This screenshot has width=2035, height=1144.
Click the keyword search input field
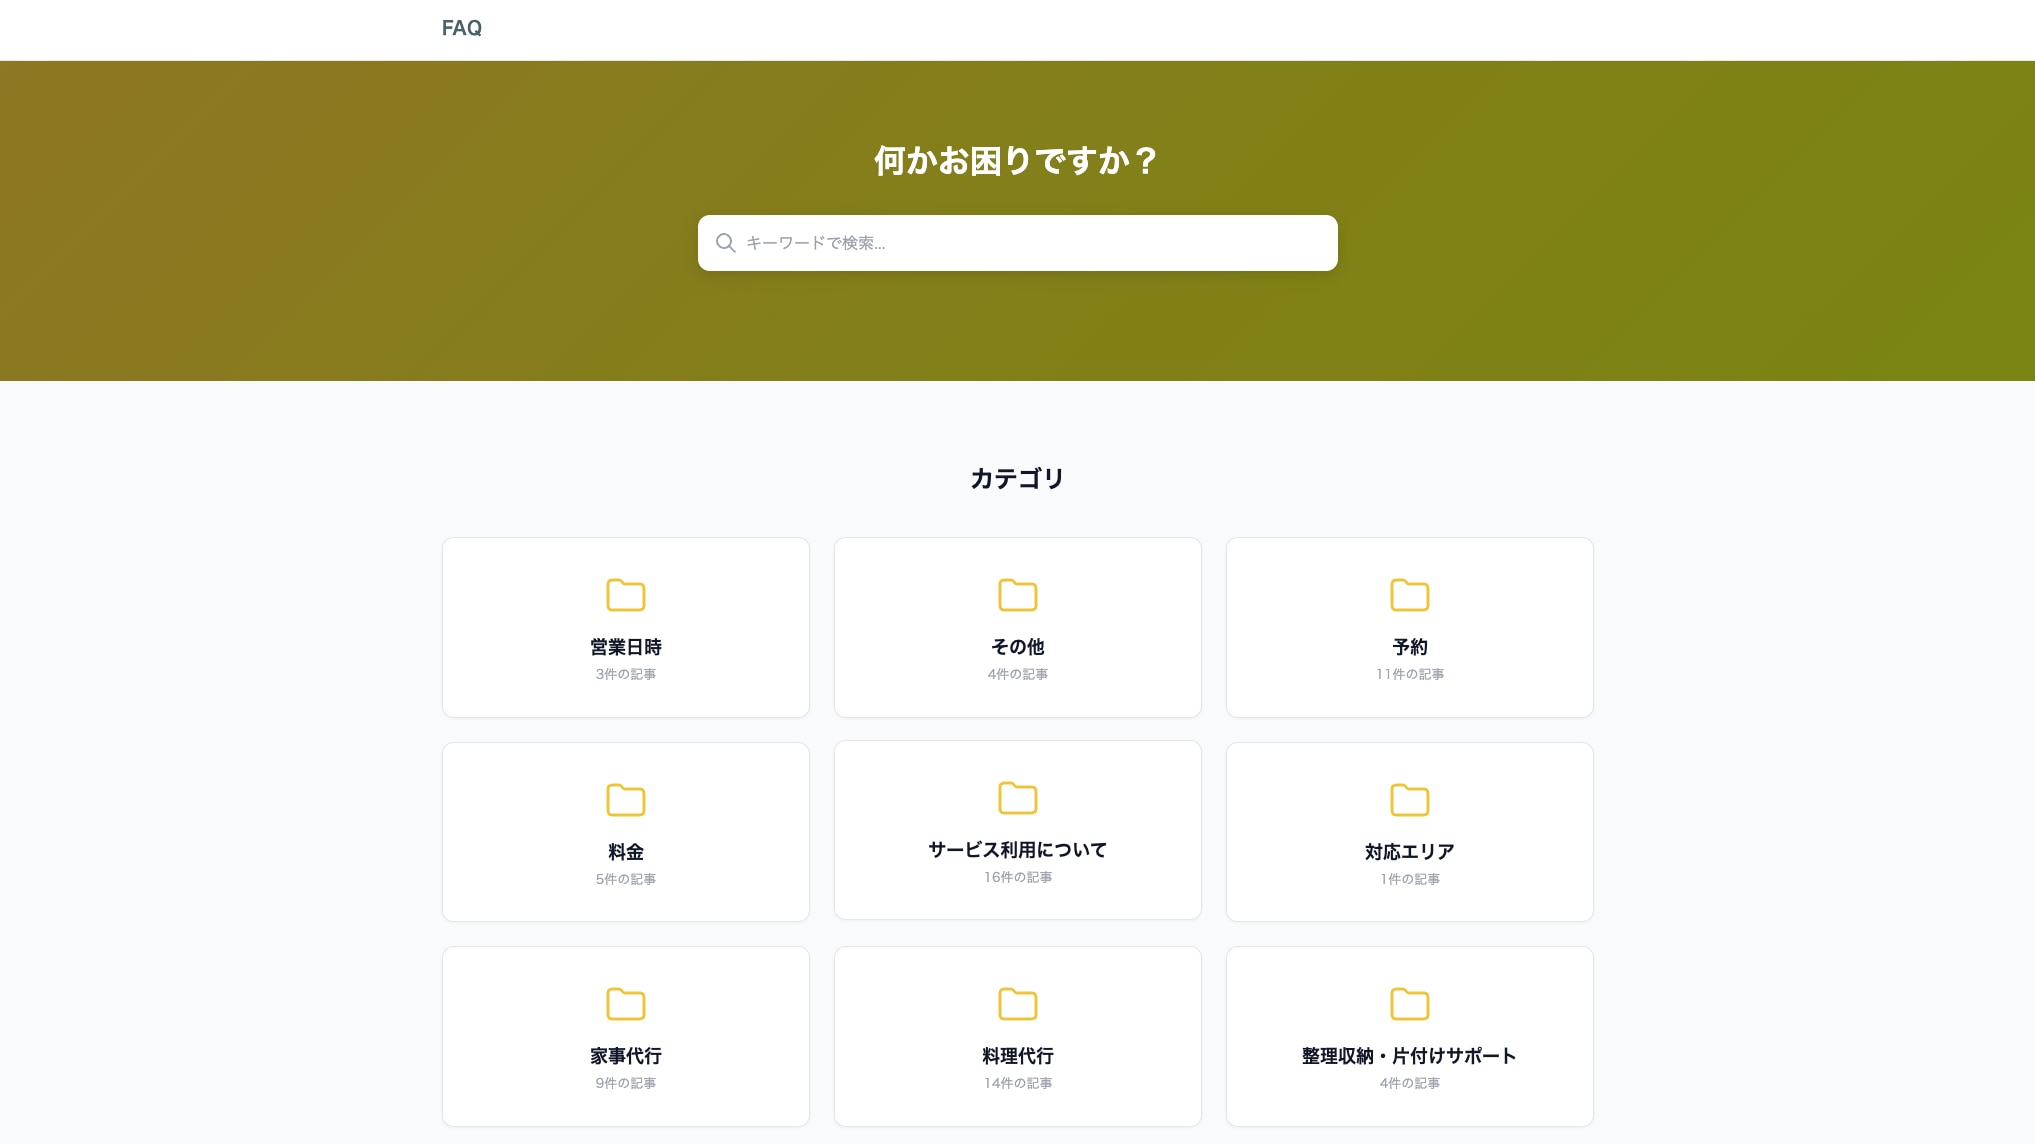[x=1017, y=243]
